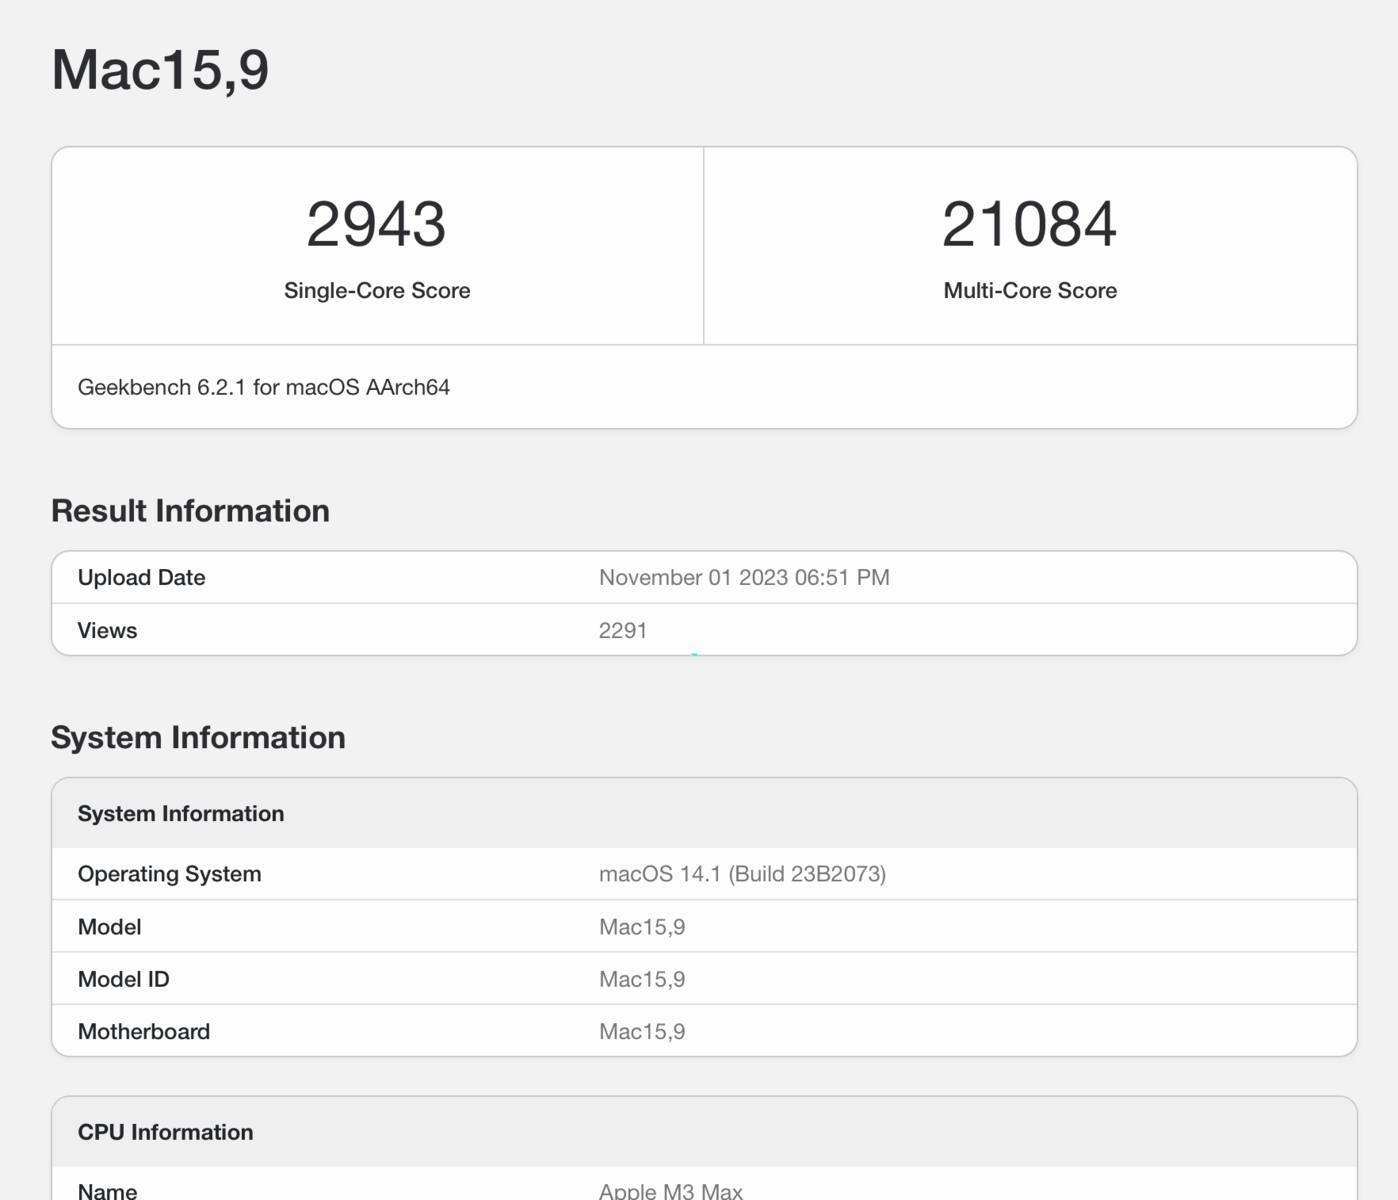Select the Apple M3 Max value
The height and width of the screenshot is (1200, 1398).
[670, 1190]
